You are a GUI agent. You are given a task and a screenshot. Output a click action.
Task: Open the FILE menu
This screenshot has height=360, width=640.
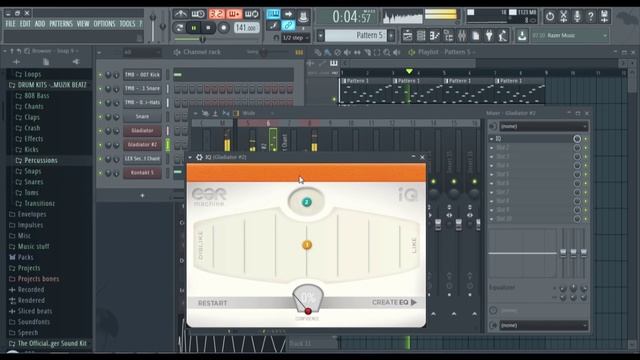[10, 24]
